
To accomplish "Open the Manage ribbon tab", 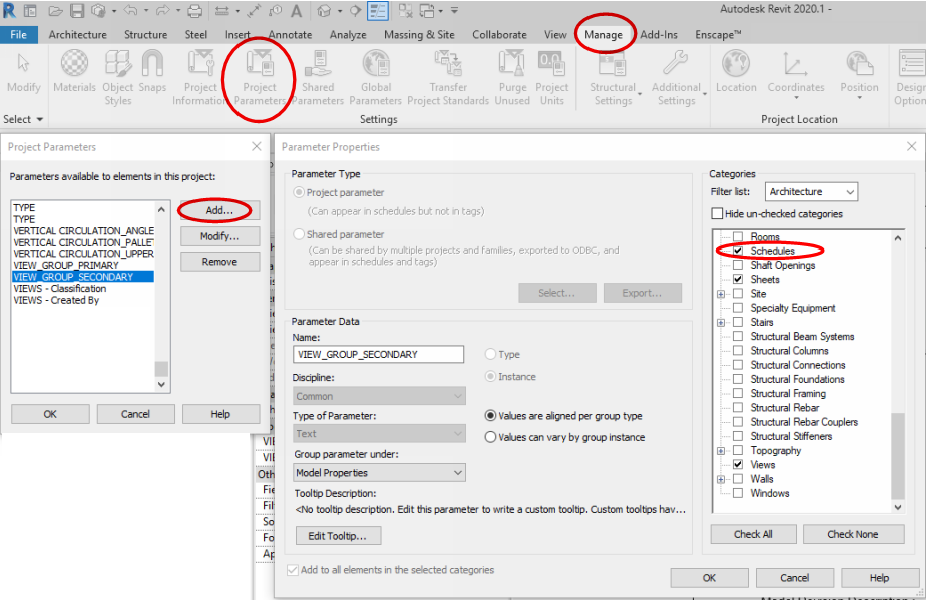I will [604, 33].
